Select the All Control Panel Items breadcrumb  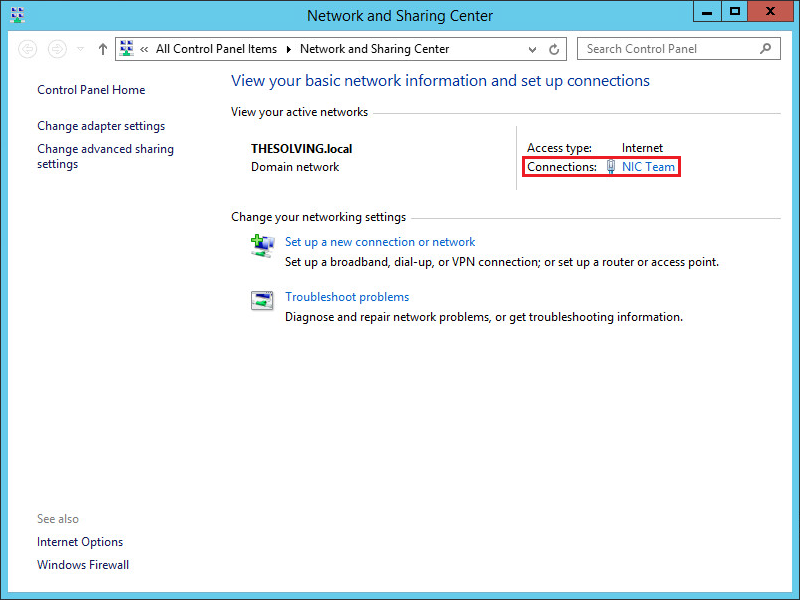coord(218,49)
